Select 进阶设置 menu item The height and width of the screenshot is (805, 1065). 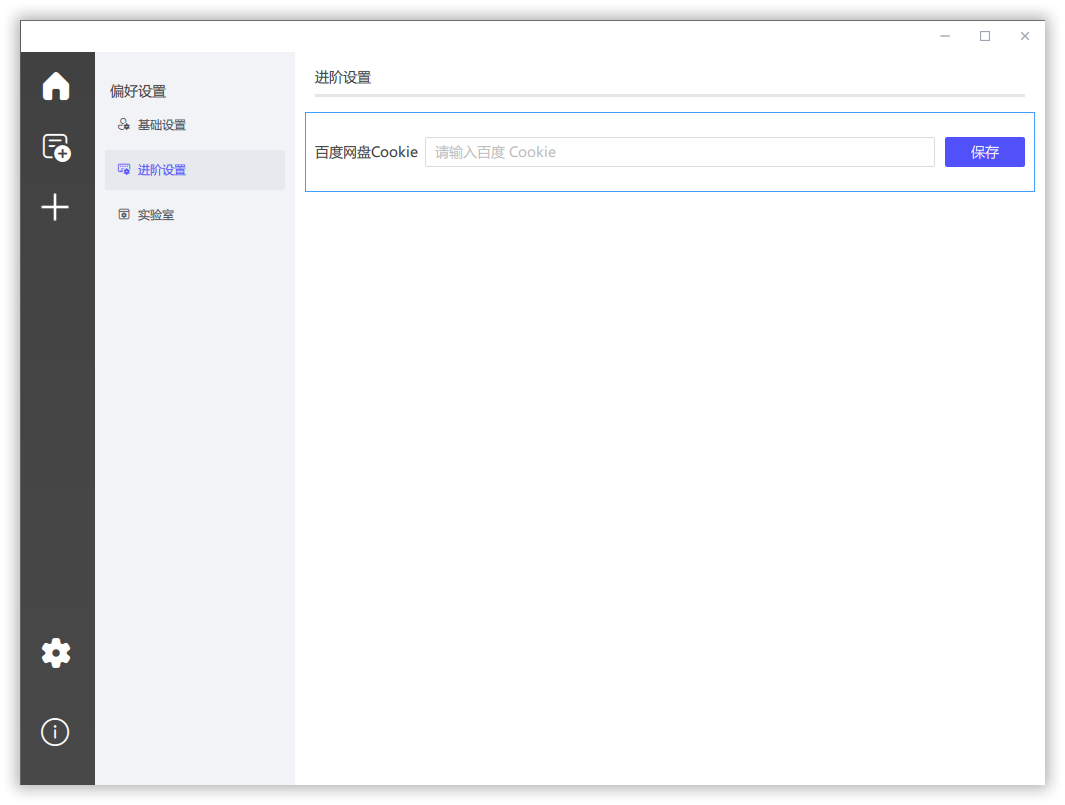click(195, 170)
